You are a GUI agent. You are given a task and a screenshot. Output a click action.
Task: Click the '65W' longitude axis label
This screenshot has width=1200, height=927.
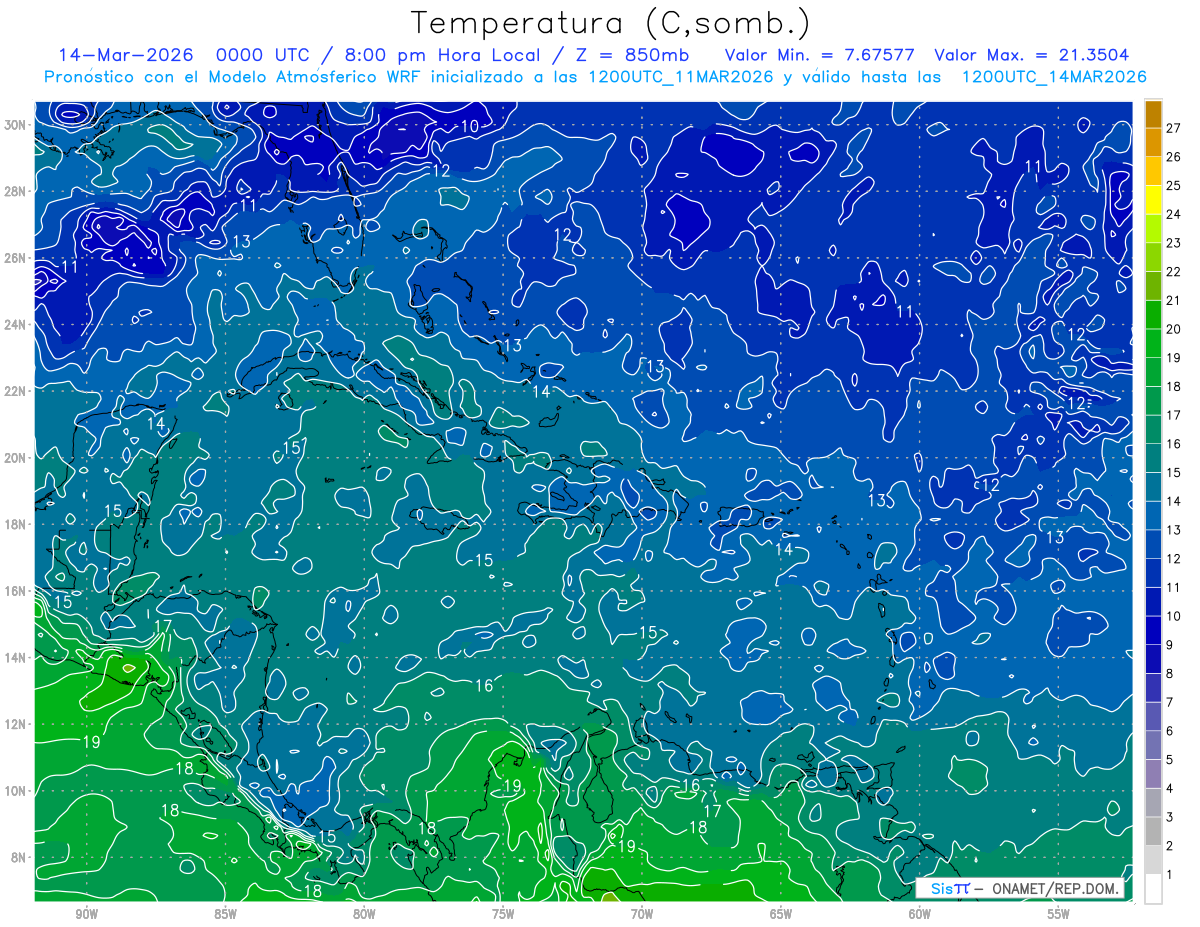781,914
